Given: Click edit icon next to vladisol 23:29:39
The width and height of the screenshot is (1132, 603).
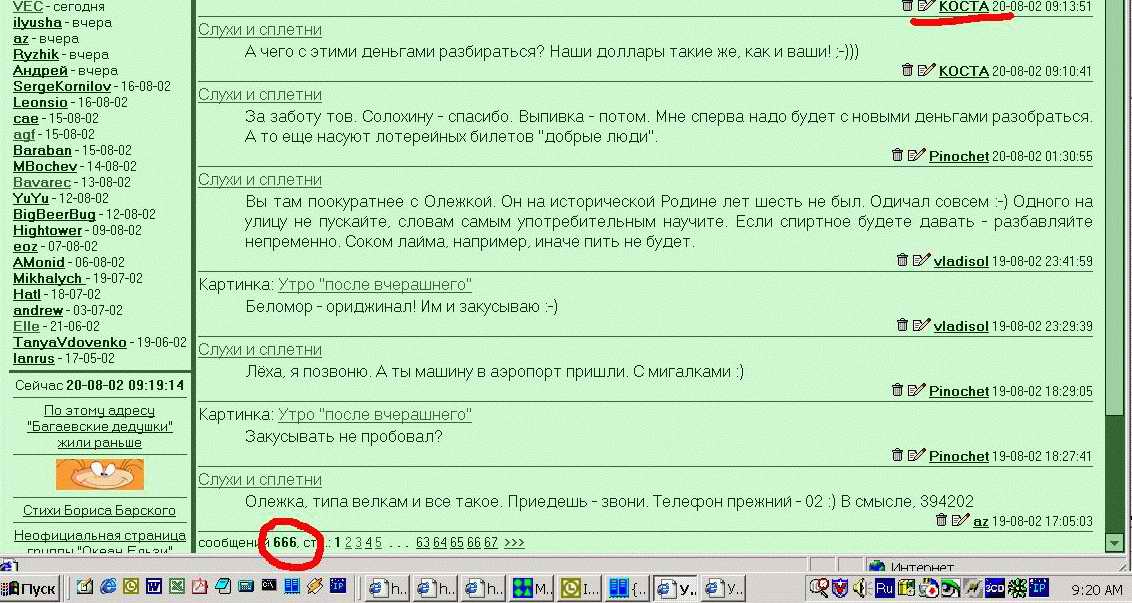Looking at the screenshot, I should point(921,325).
